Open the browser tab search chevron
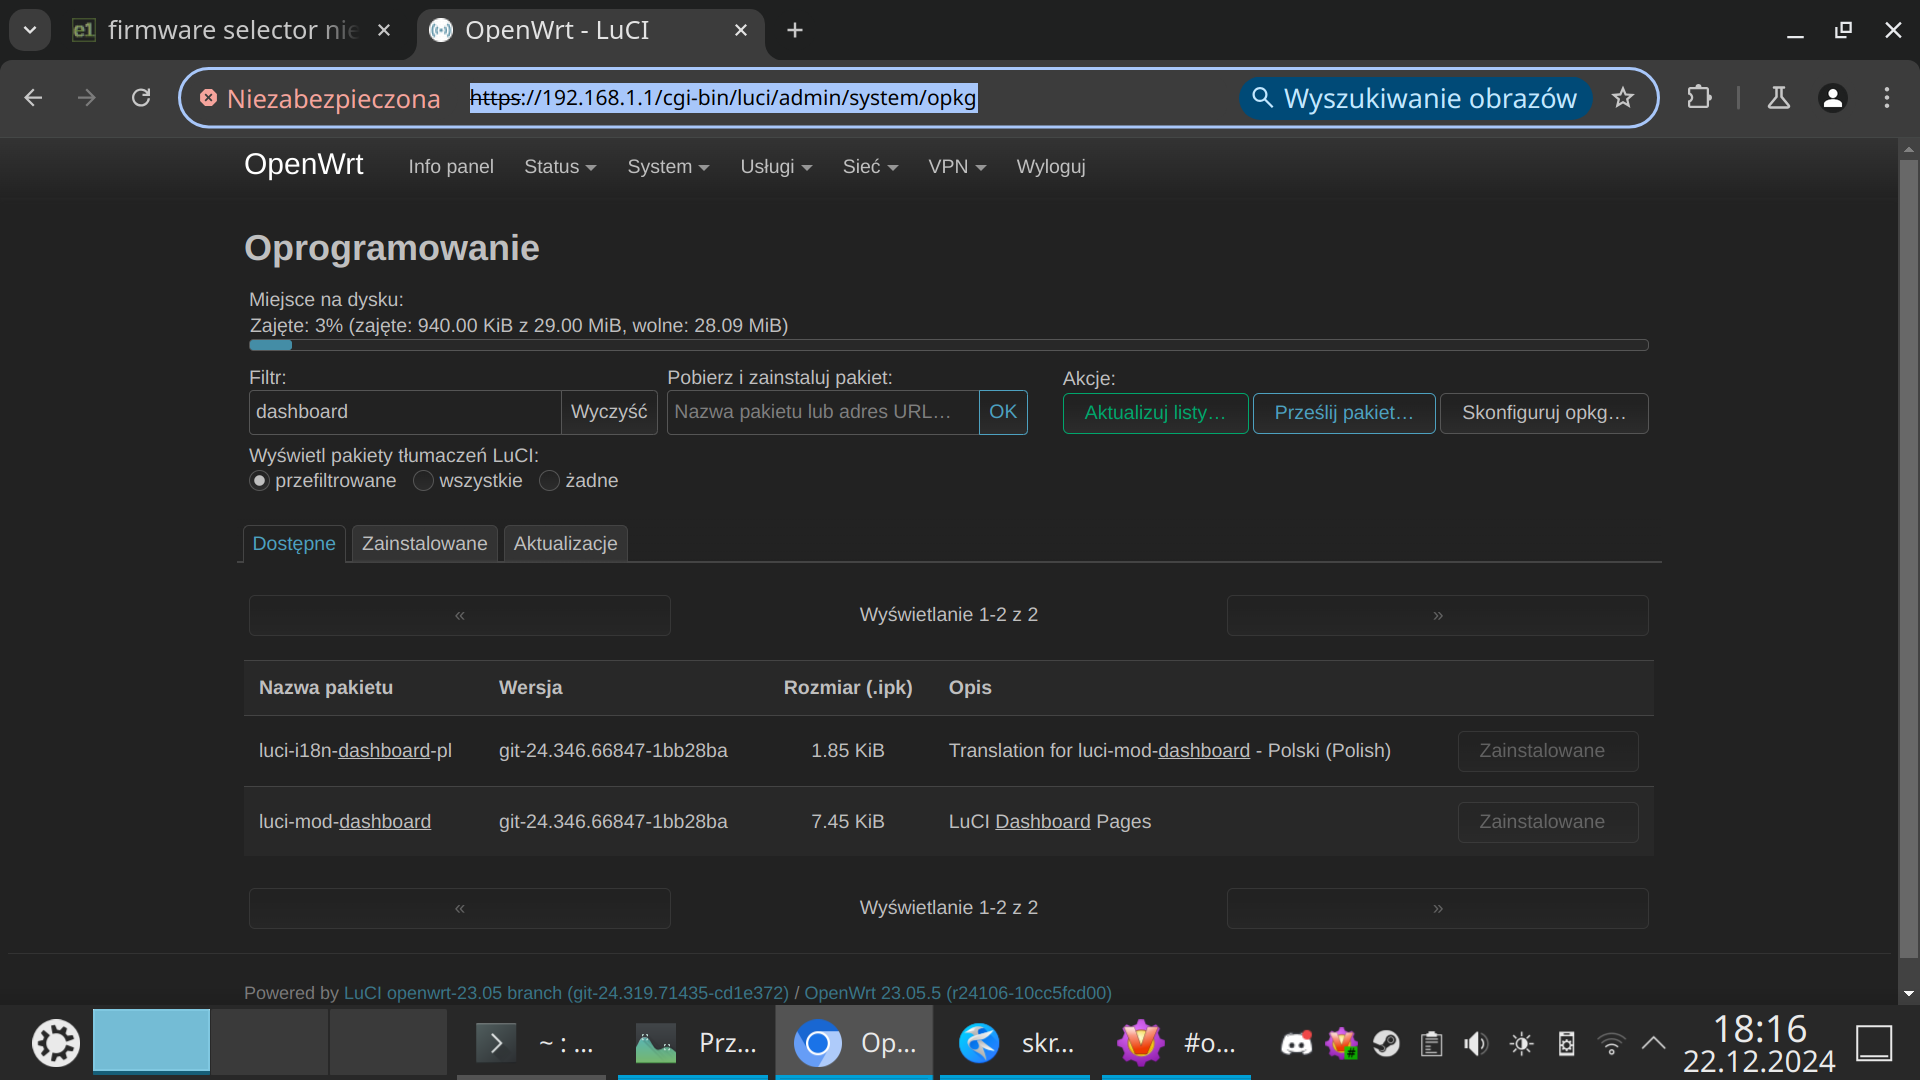 coord(30,30)
